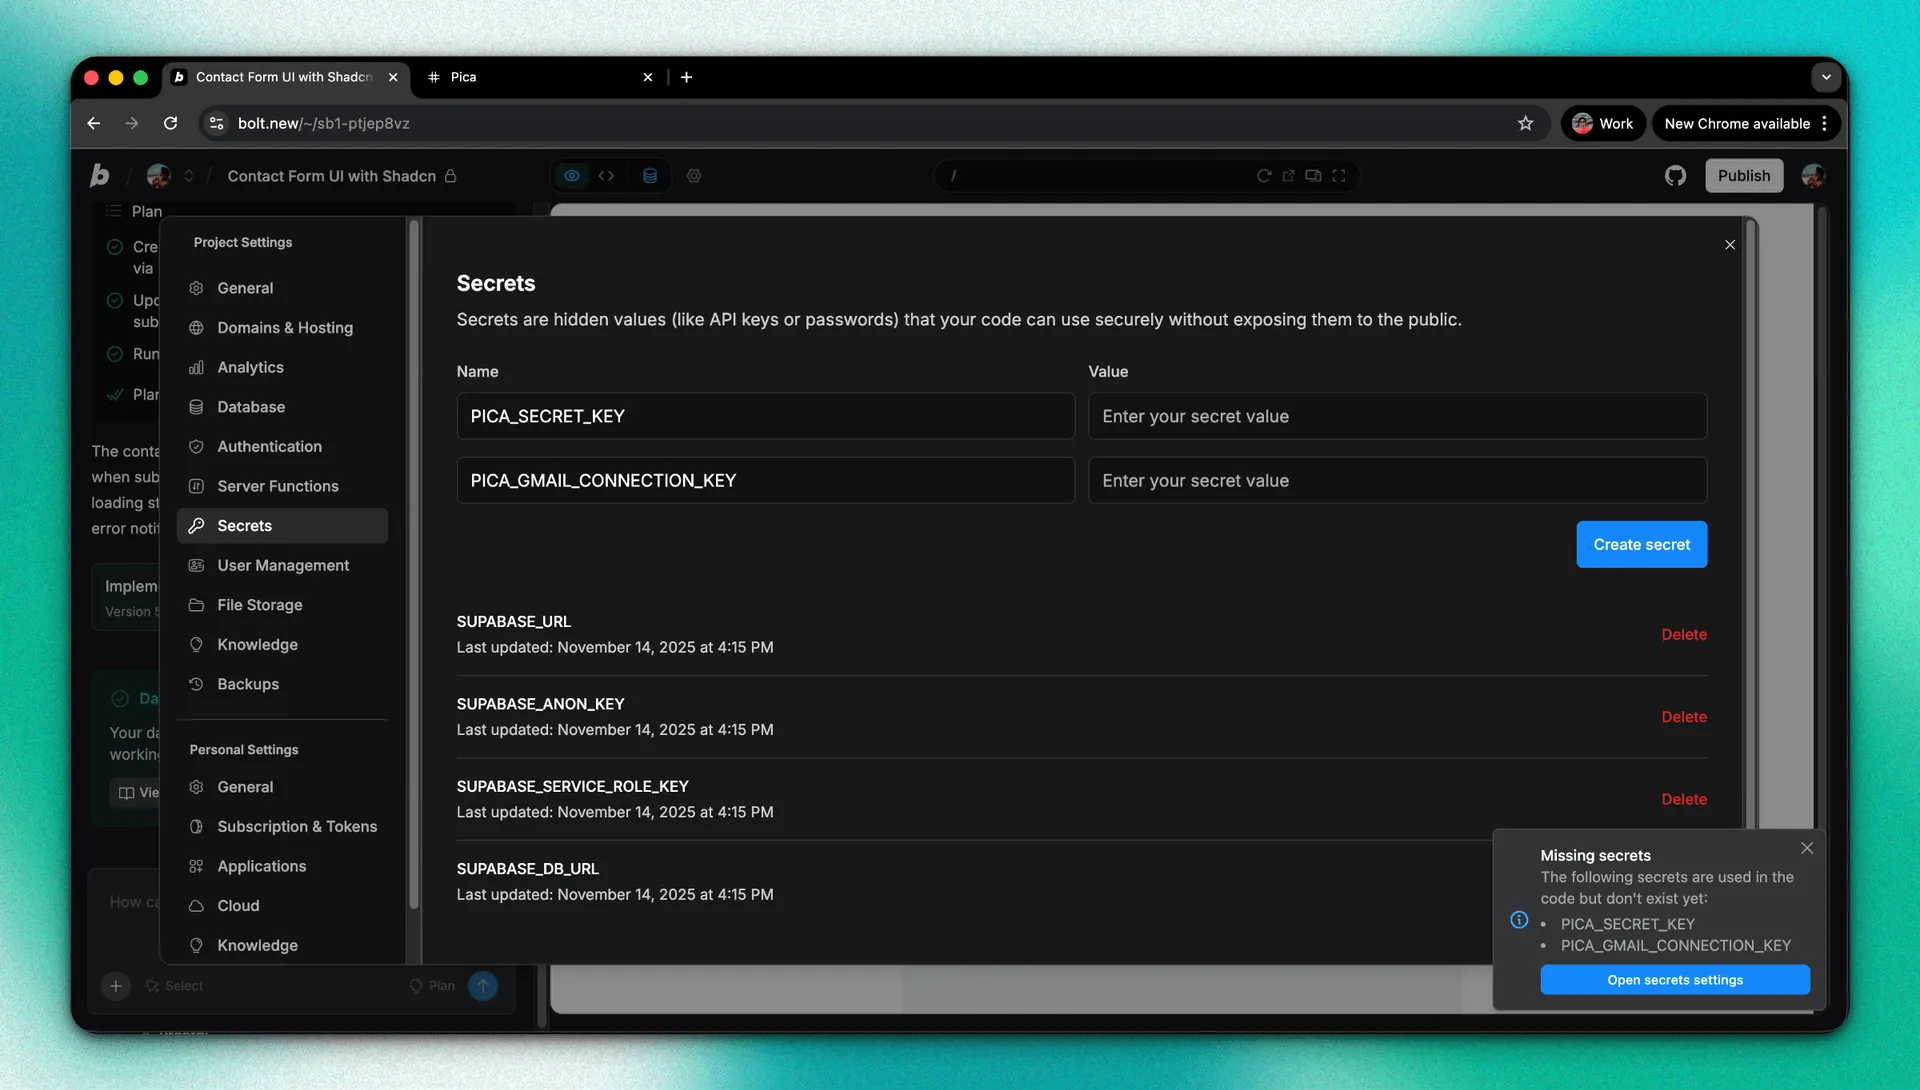Toggle preview eye icon in toolbar
This screenshot has width=1920, height=1090.
[572, 176]
